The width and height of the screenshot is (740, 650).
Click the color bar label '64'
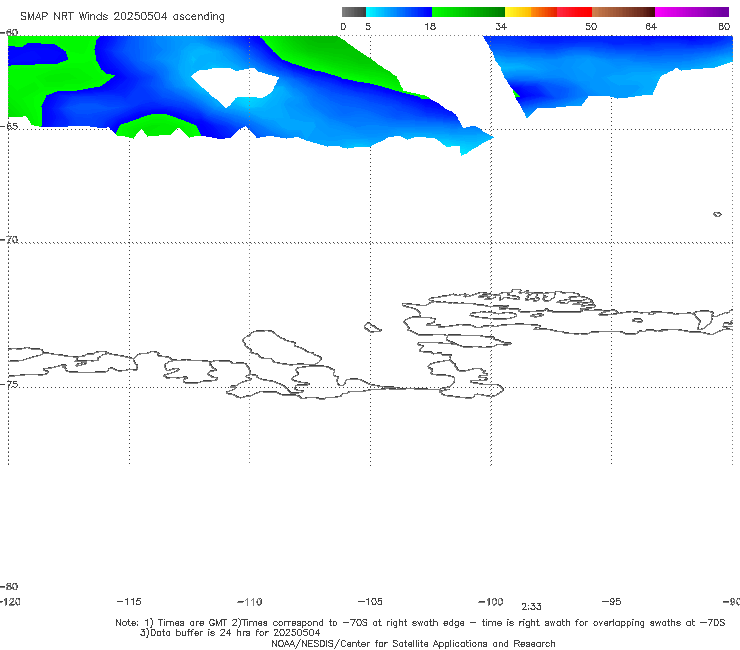pyautogui.click(x=651, y=26)
